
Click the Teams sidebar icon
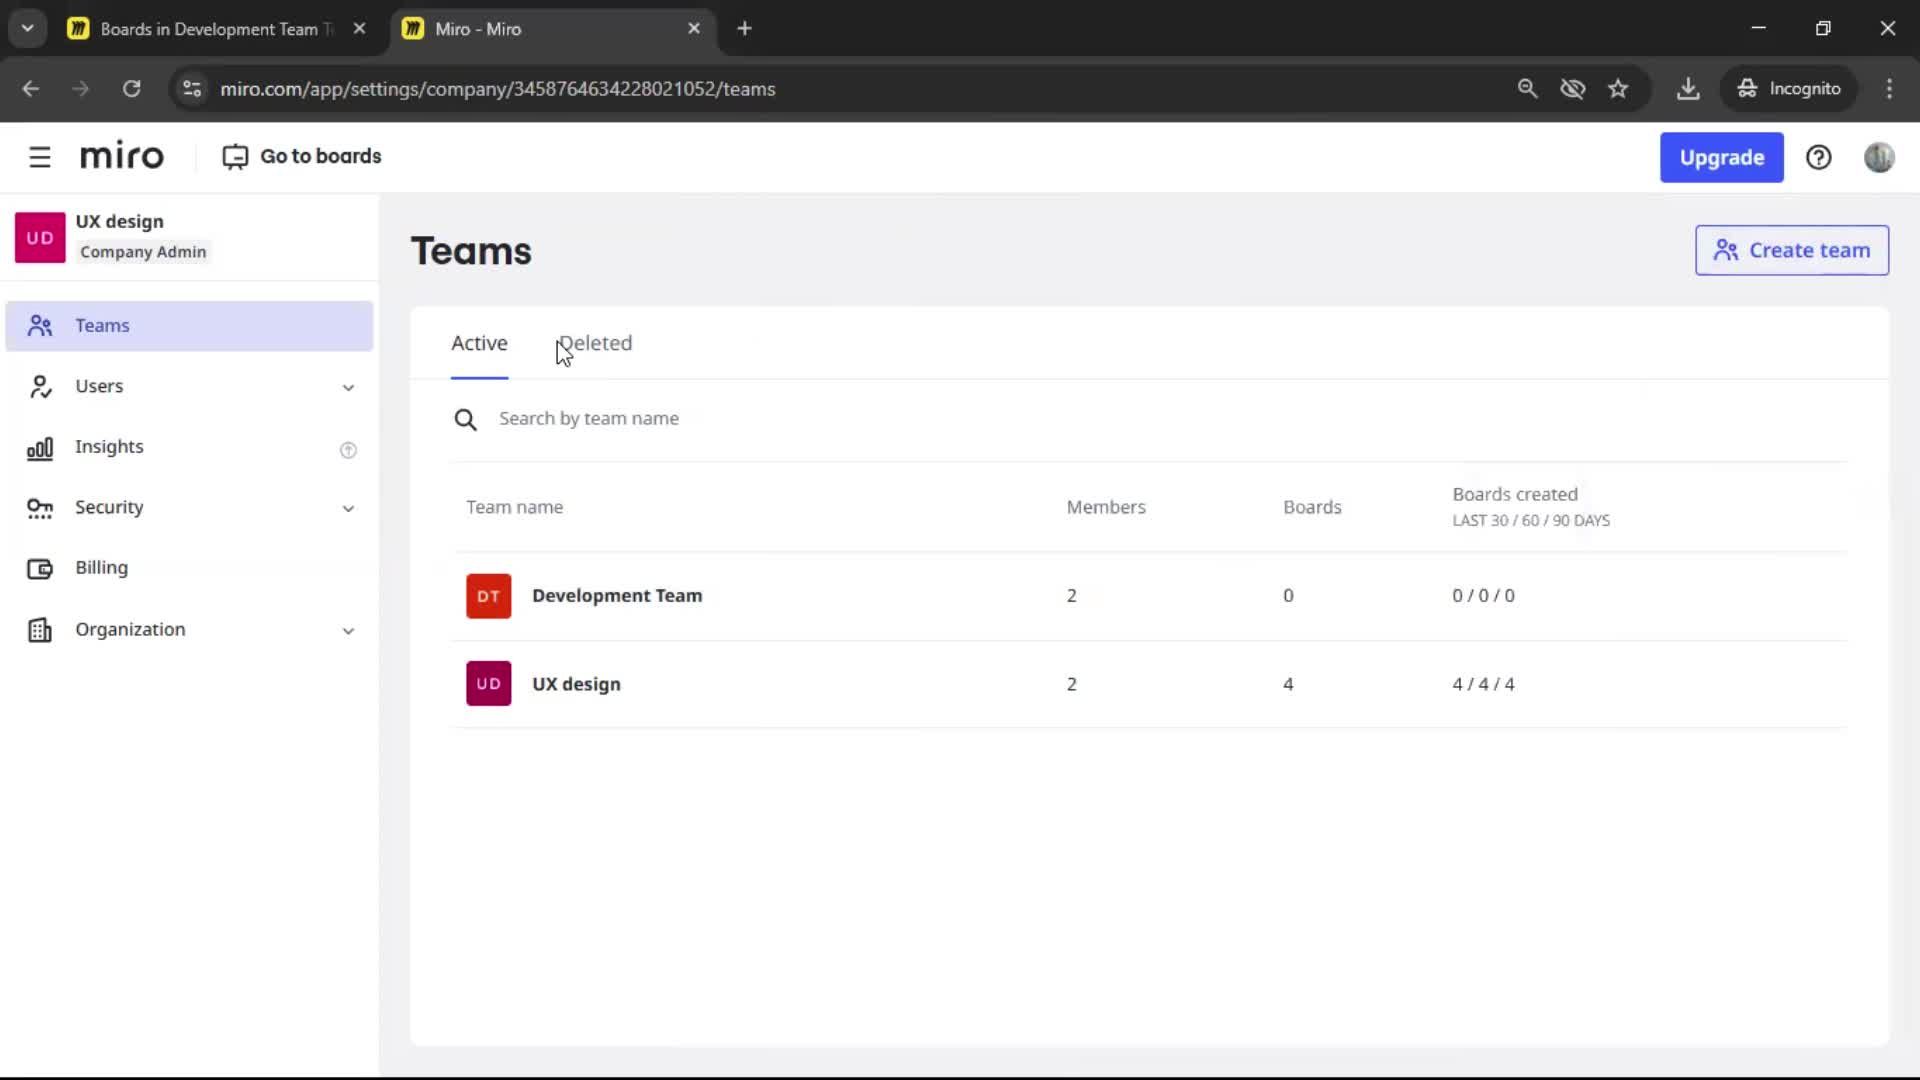[x=40, y=326]
